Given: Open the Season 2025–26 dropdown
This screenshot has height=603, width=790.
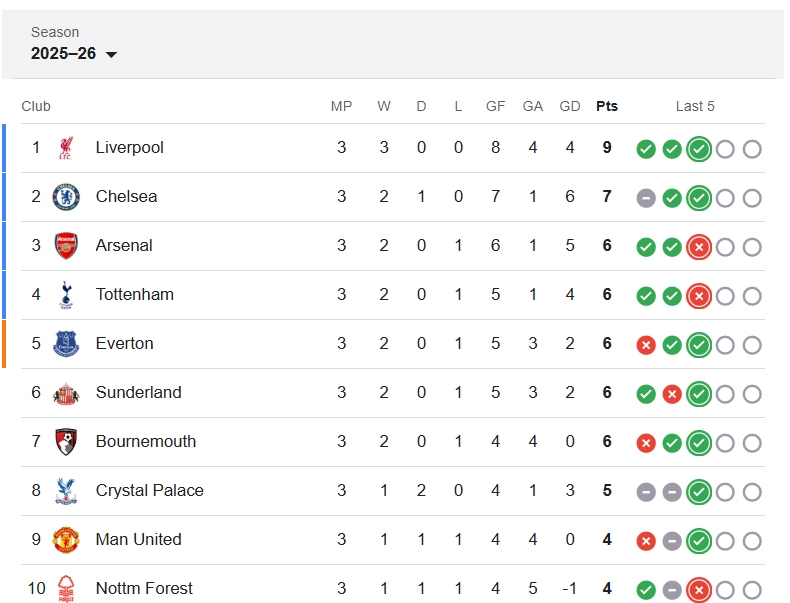Looking at the screenshot, I should click(x=74, y=54).
